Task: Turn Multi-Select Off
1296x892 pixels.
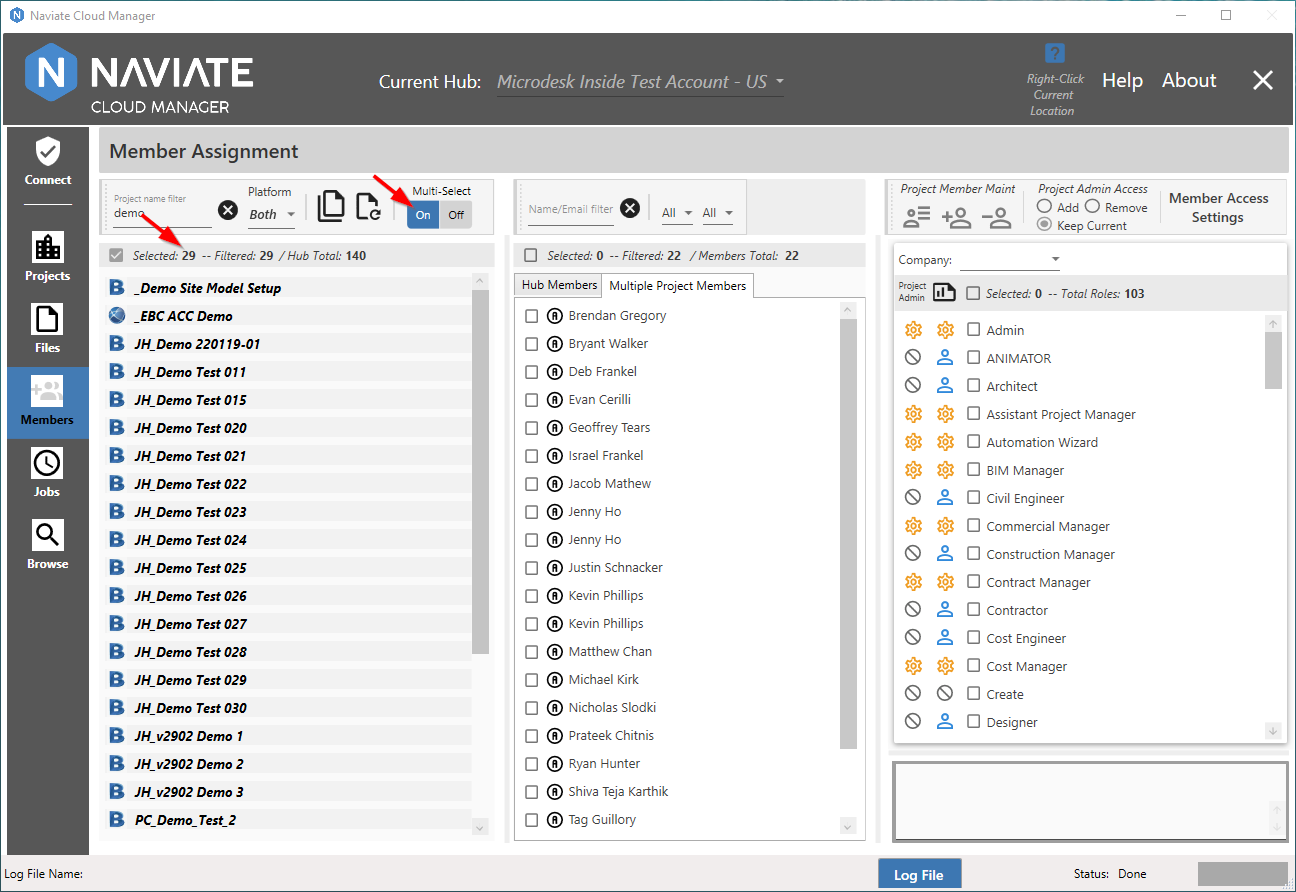Action: pos(456,214)
